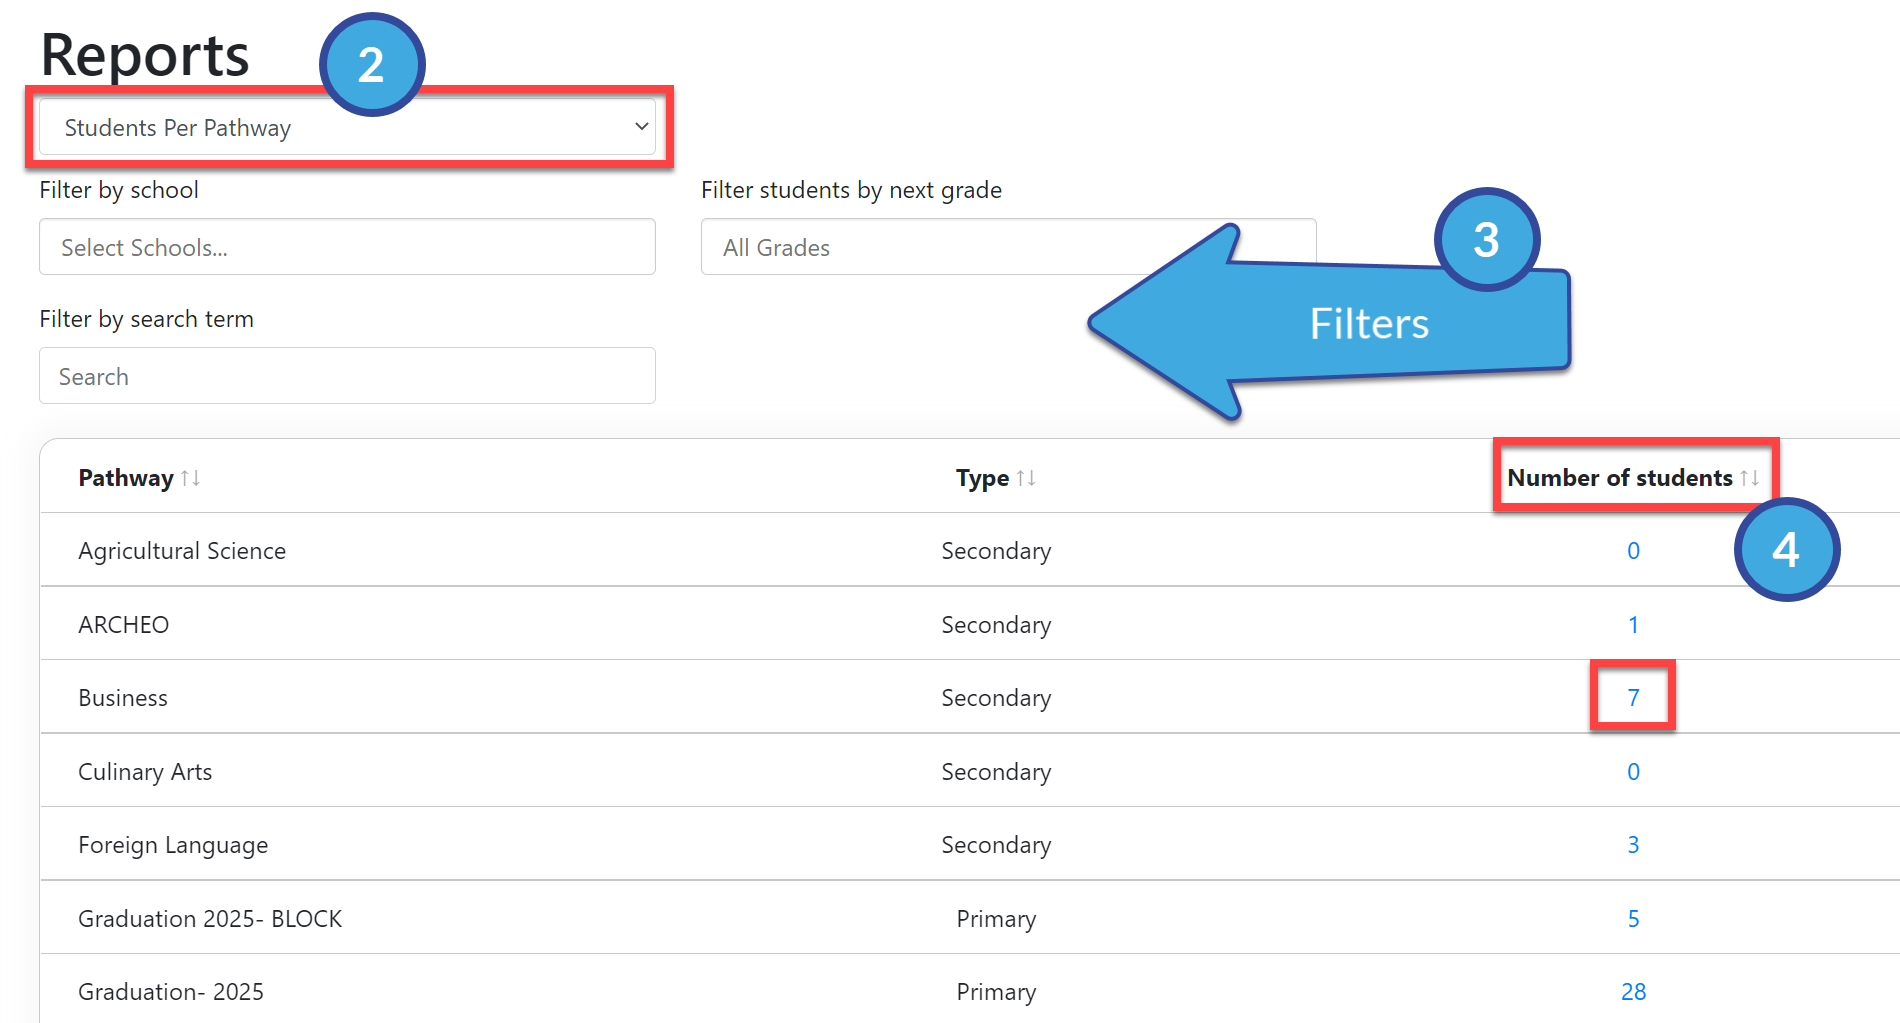
Task: Open Culinary Arts student count 0
Action: (1633, 772)
